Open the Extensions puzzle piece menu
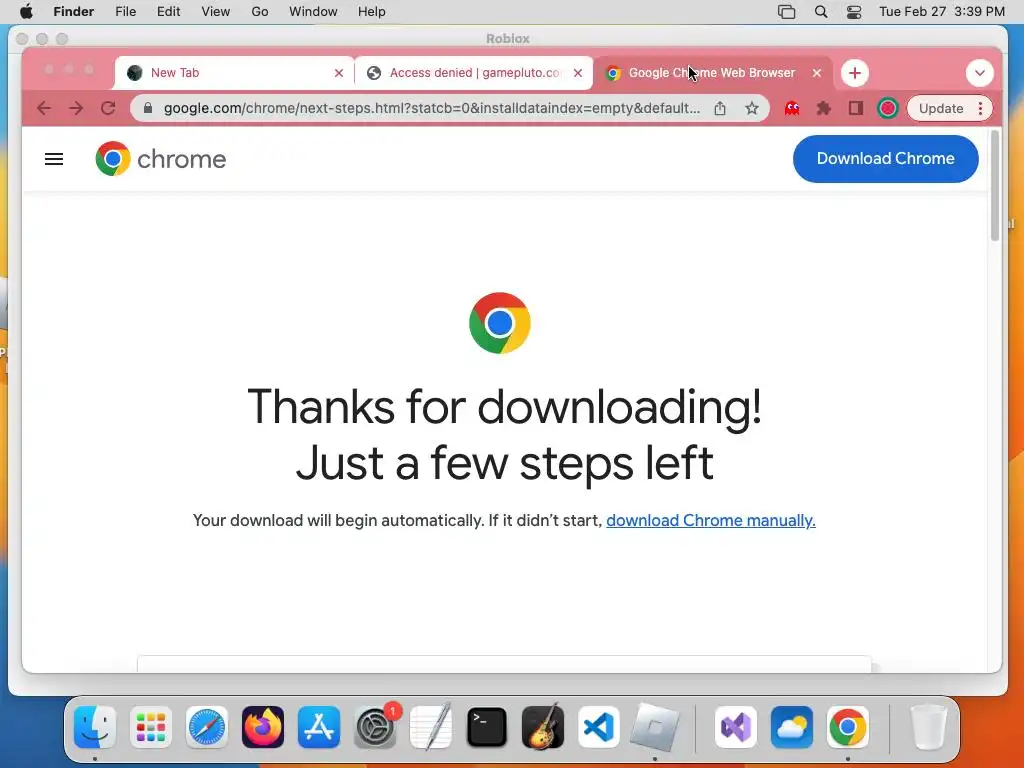 point(824,108)
